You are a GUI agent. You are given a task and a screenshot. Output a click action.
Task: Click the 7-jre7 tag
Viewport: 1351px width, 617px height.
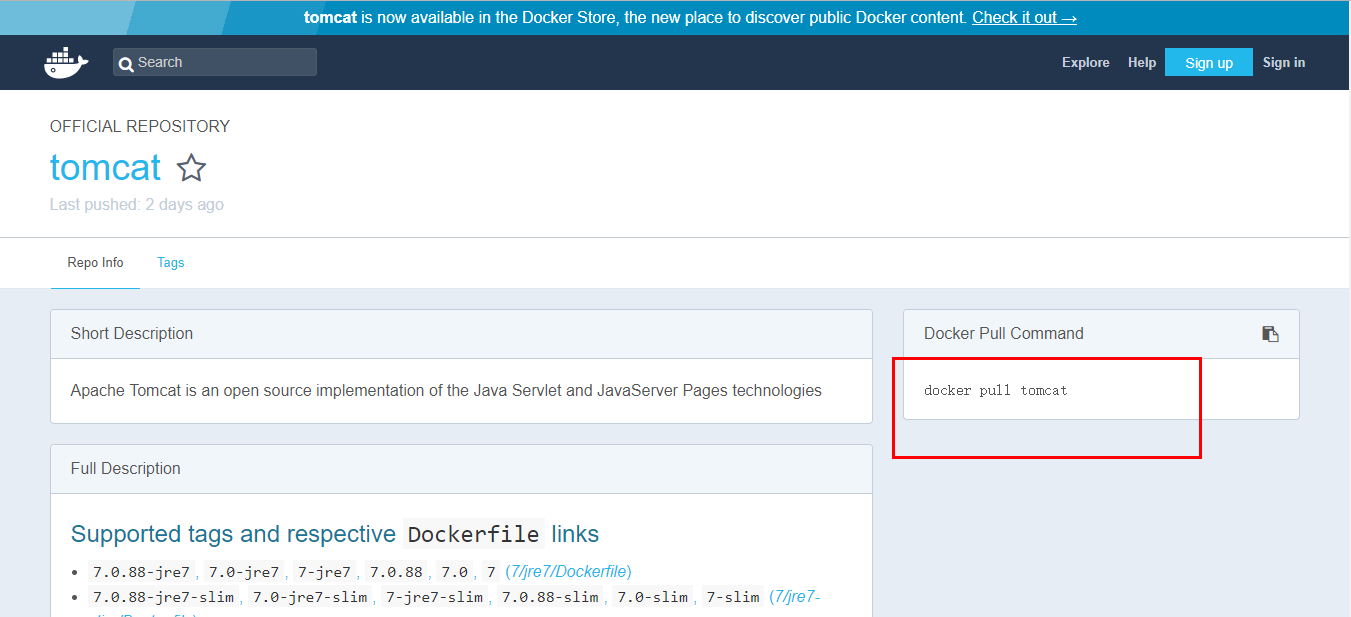pos(324,572)
